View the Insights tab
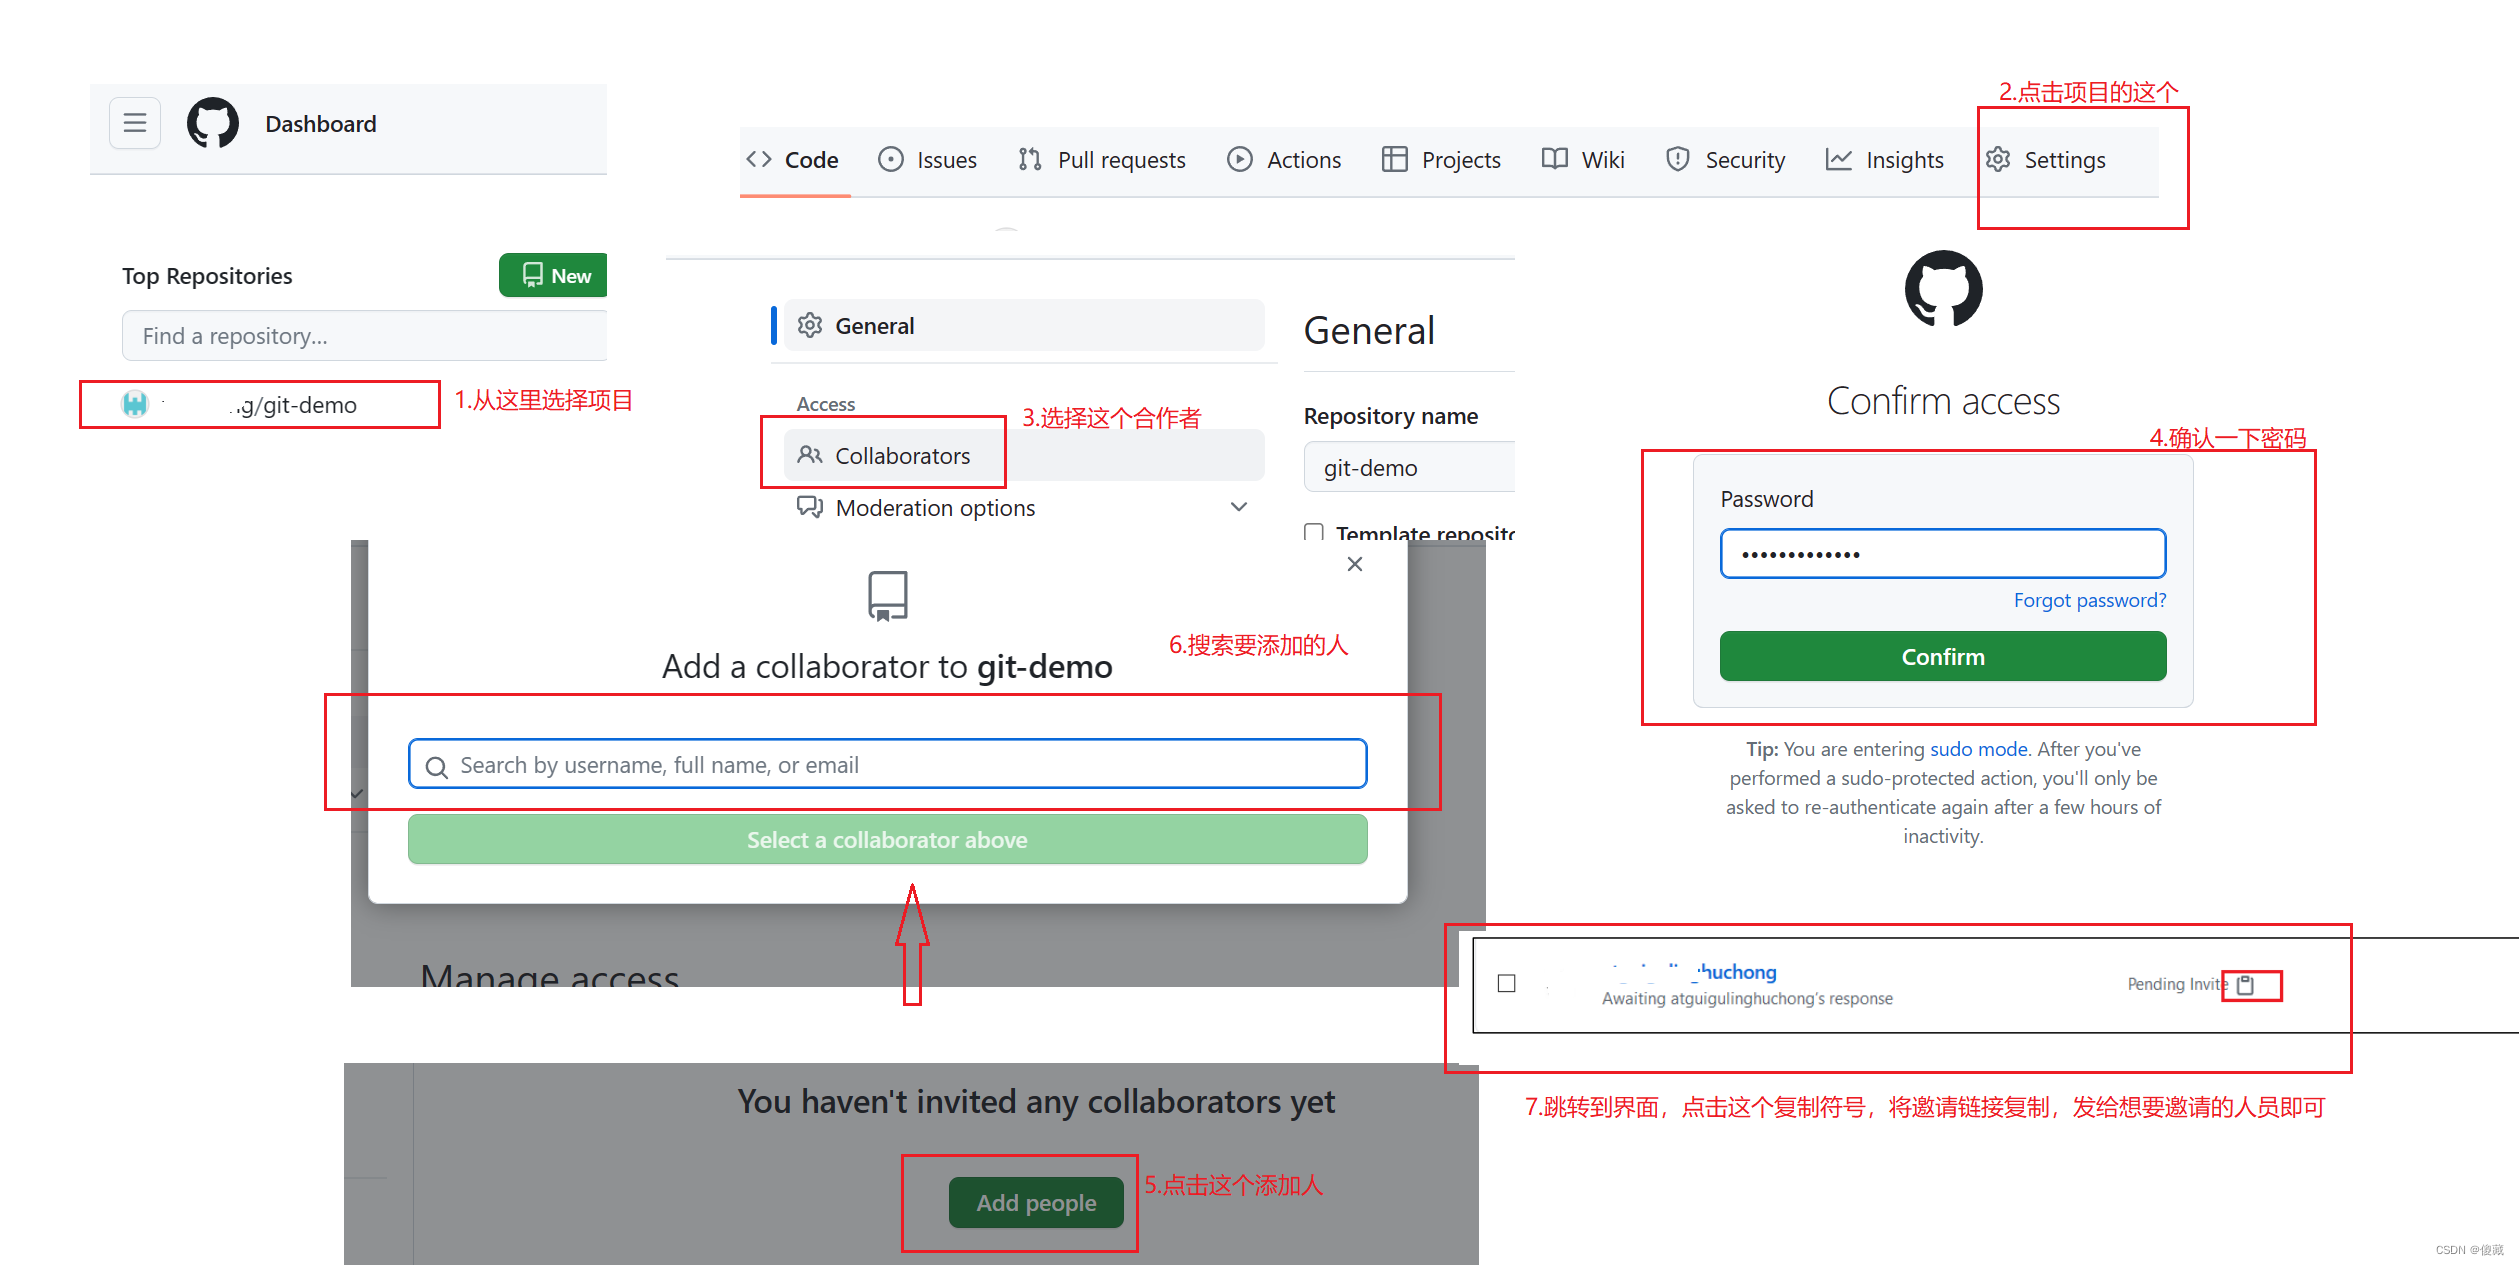 (x=1885, y=160)
